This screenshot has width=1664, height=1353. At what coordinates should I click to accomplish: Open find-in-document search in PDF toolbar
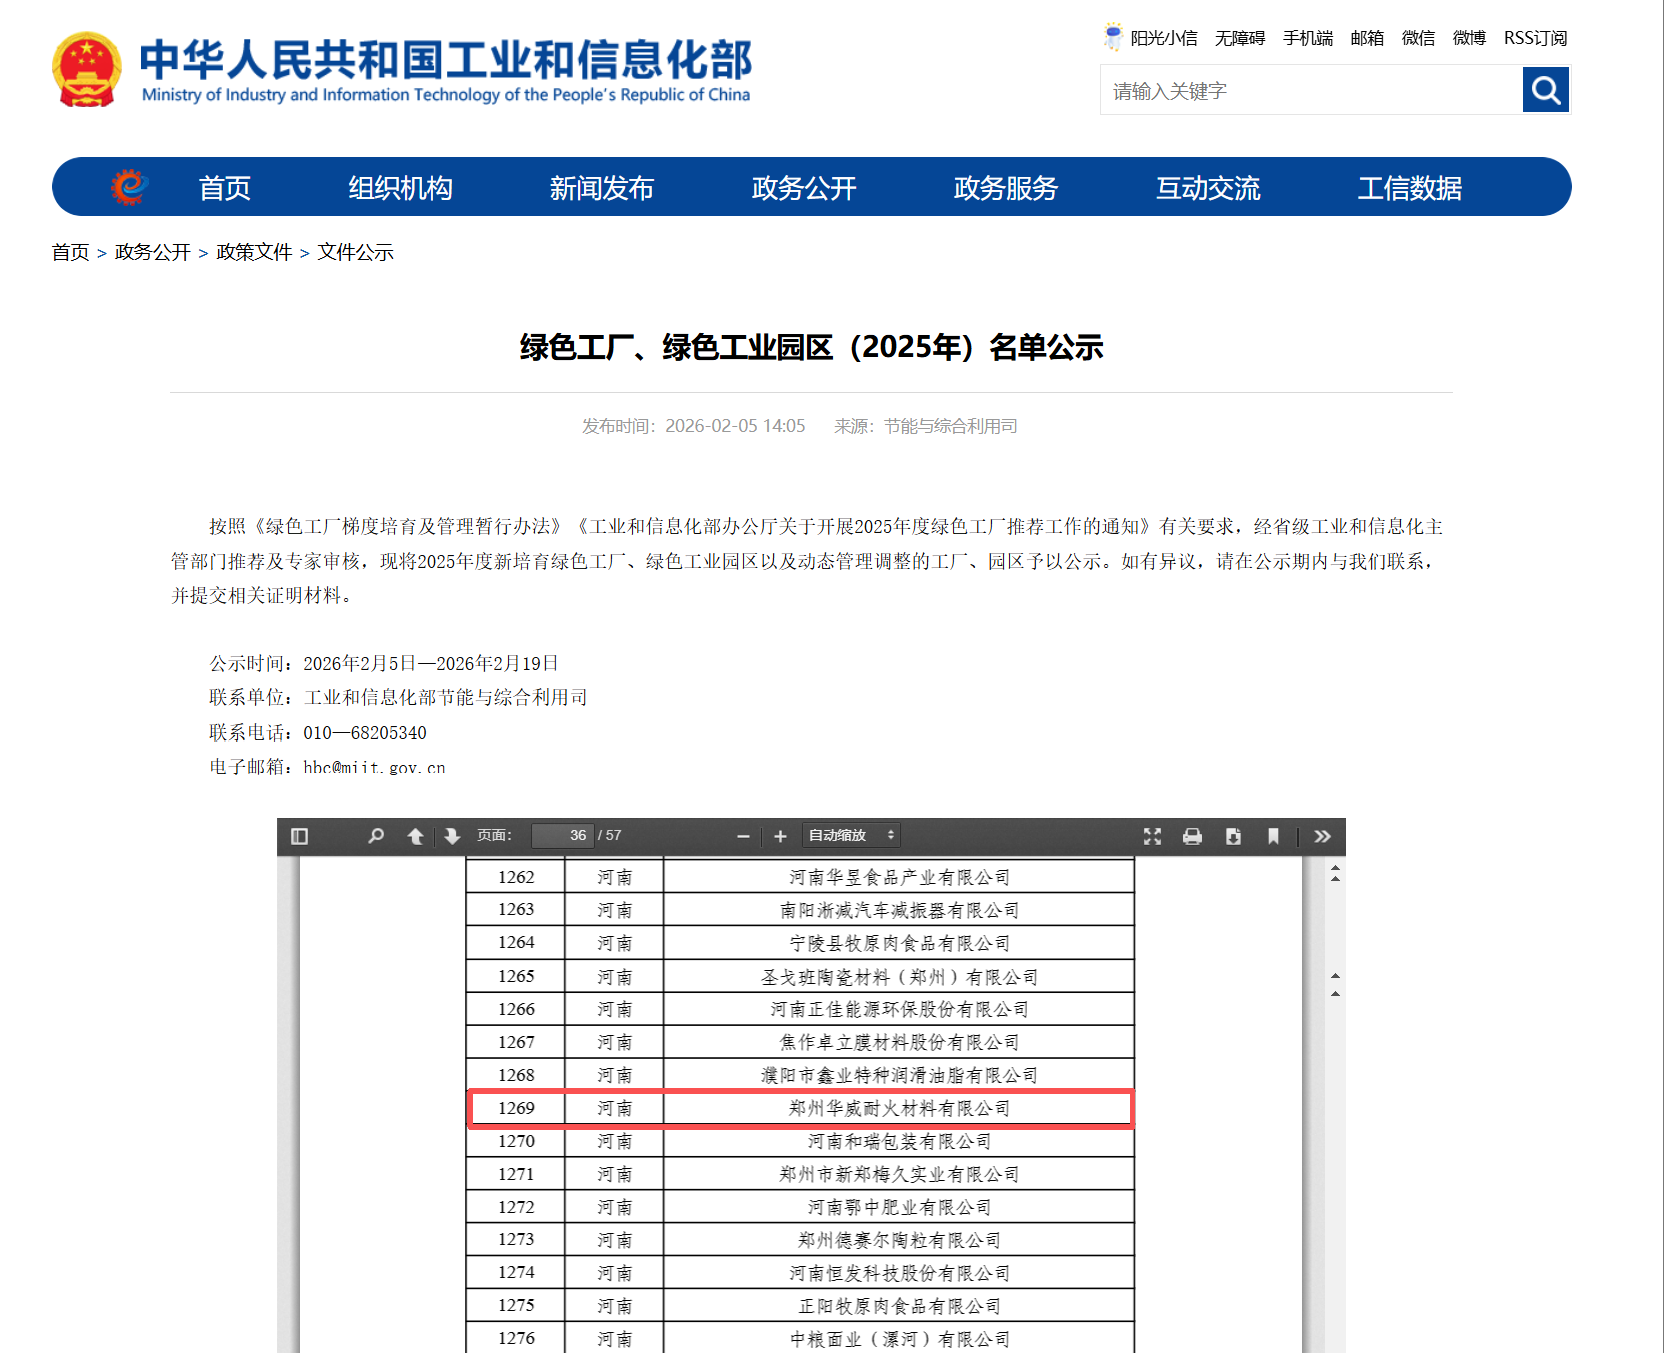pos(376,836)
